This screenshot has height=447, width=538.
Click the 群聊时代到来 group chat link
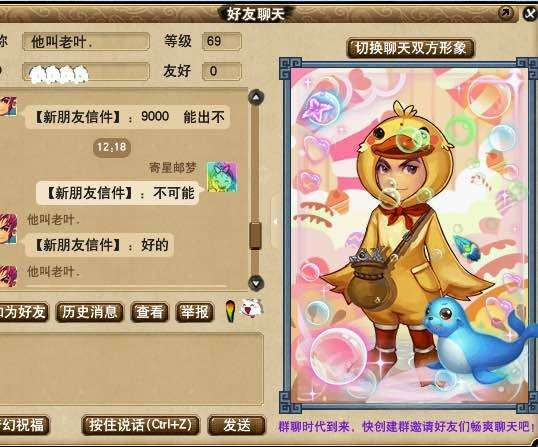coord(406,426)
